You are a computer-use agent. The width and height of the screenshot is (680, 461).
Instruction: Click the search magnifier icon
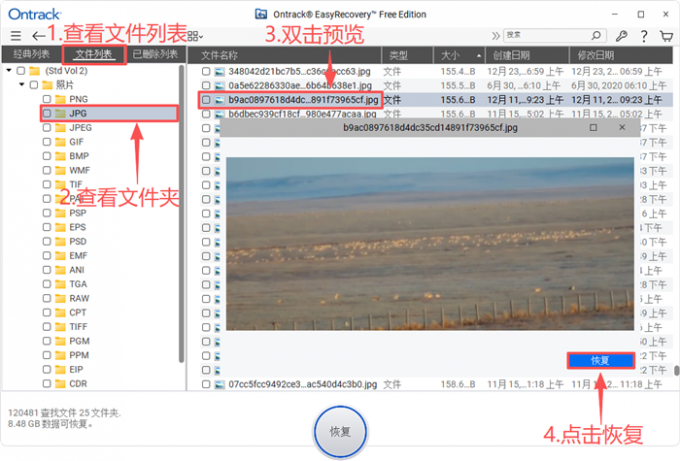click(596, 35)
